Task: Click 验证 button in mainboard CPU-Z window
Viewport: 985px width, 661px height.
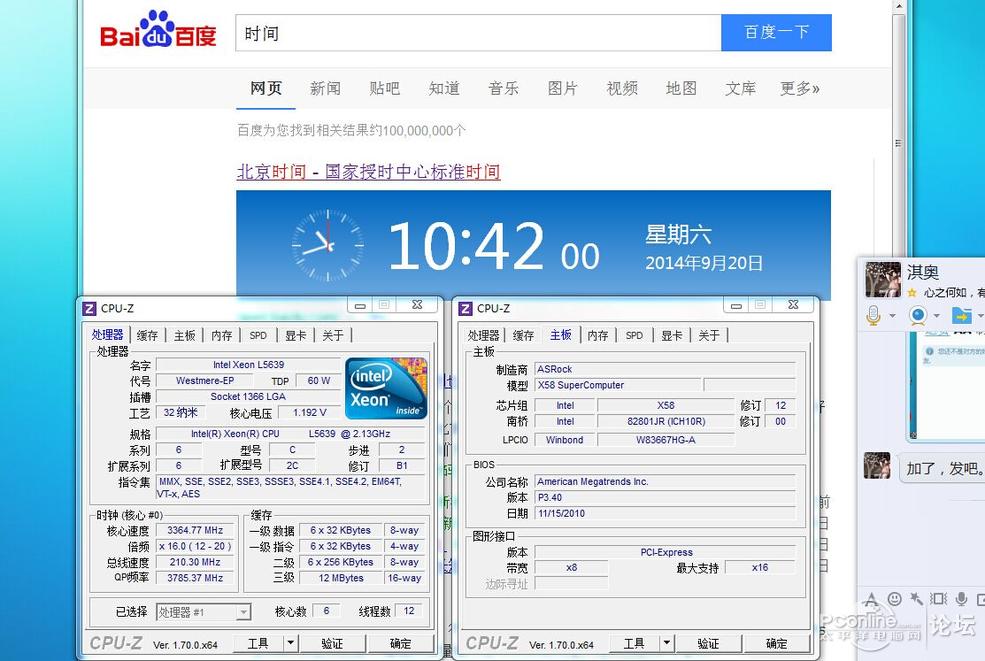Action: tap(709, 643)
